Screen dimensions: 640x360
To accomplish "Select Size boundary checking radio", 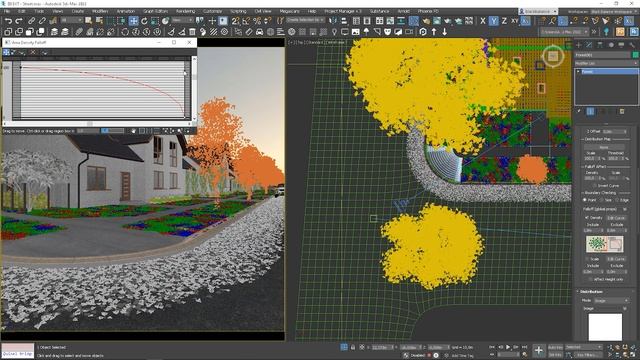I will point(602,200).
